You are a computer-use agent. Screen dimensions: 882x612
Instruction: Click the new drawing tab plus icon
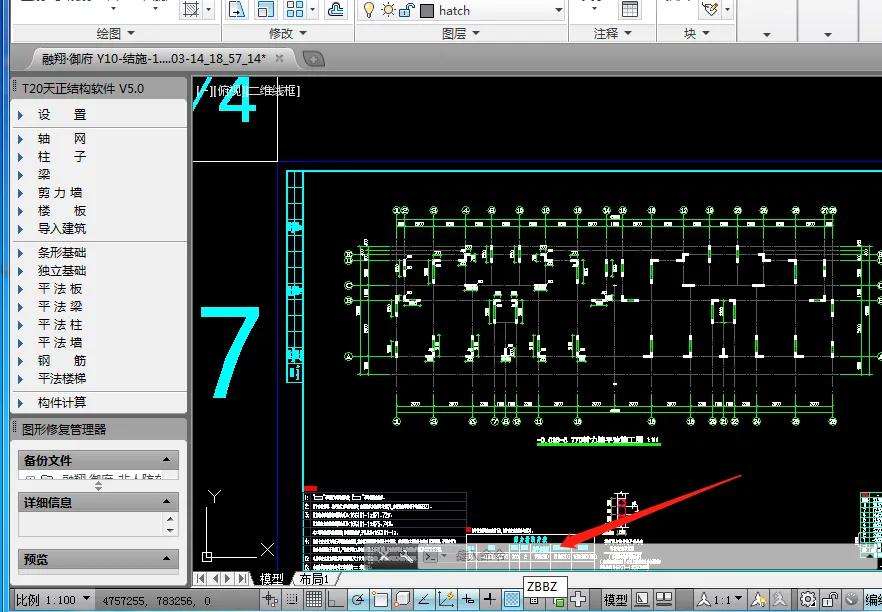313,59
